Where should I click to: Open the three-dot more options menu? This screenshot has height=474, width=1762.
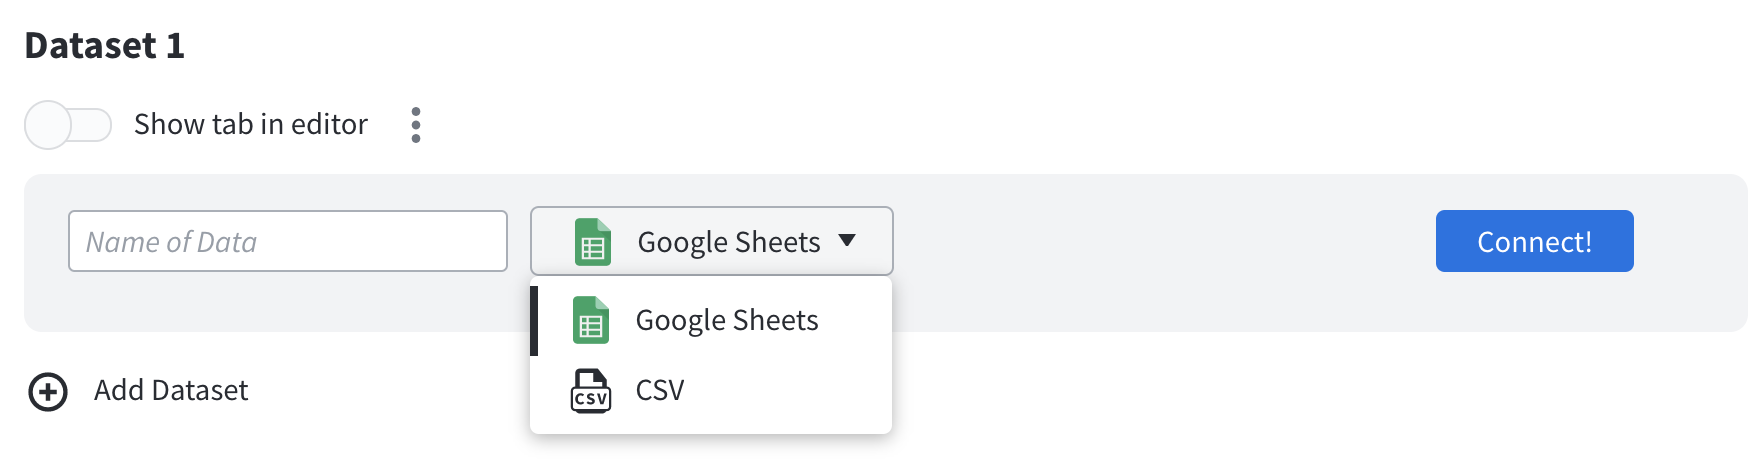pyautogui.click(x=416, y=125)
